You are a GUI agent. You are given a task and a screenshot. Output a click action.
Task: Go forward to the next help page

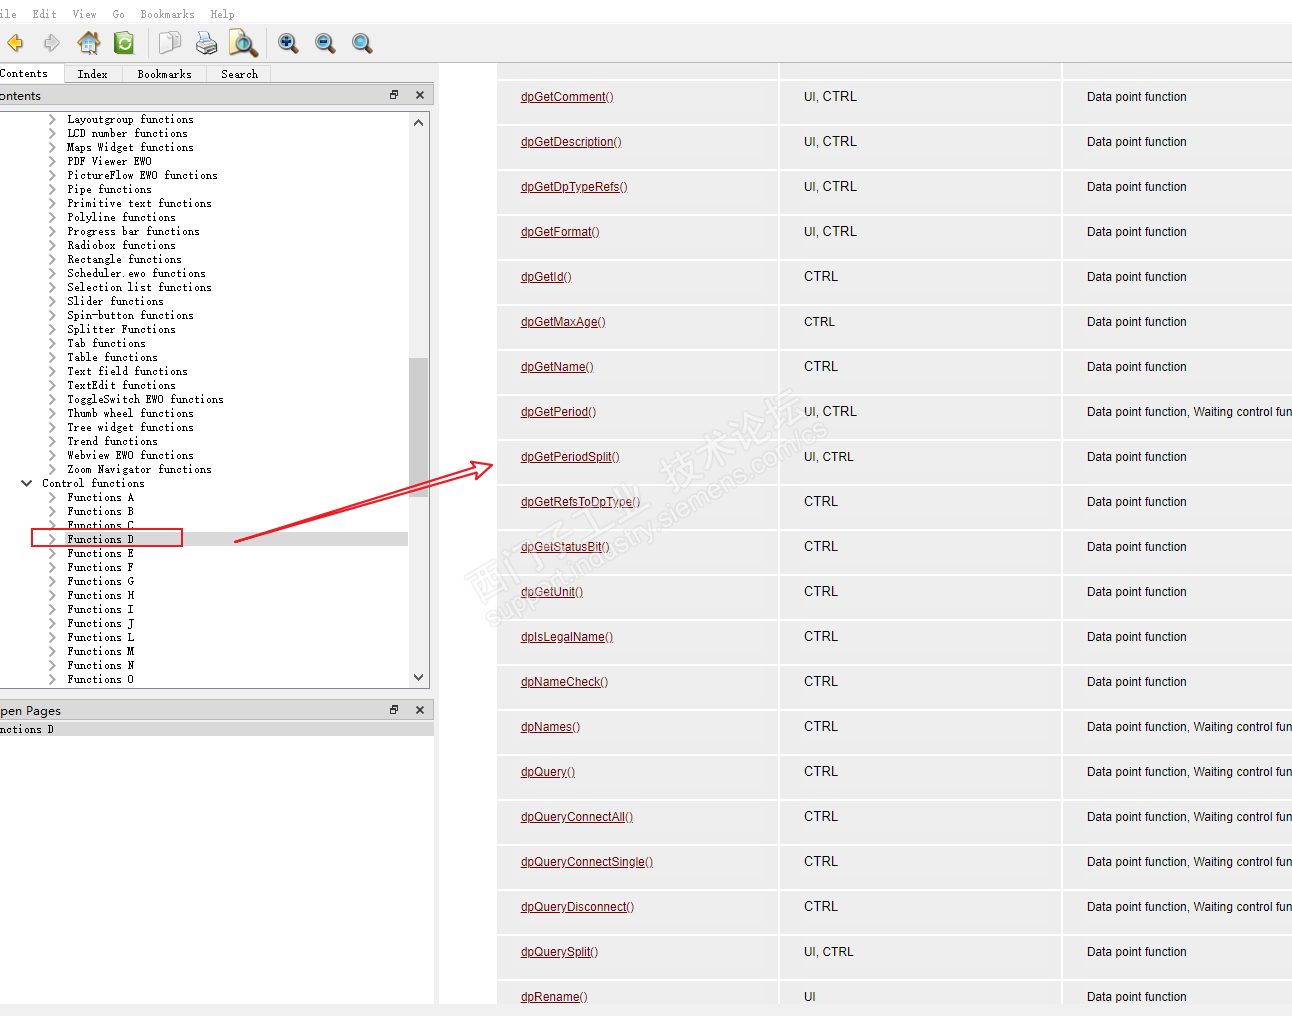(52, 43)
